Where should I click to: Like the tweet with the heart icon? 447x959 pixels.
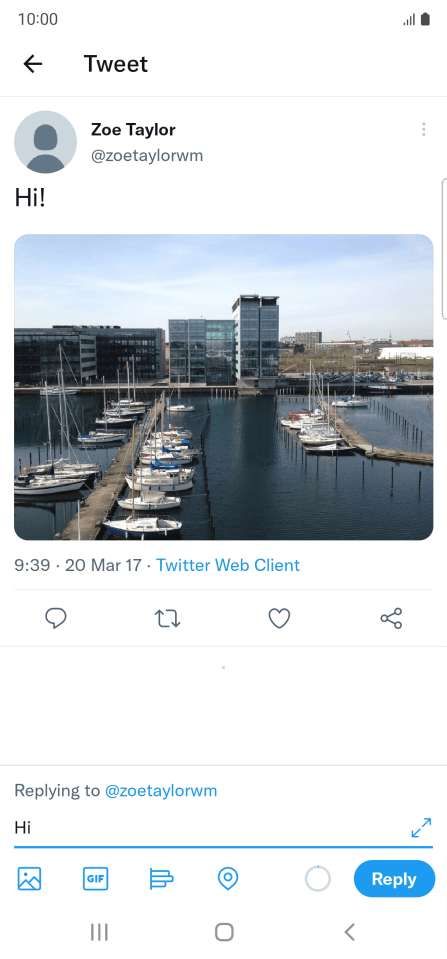tap(279, 618)
